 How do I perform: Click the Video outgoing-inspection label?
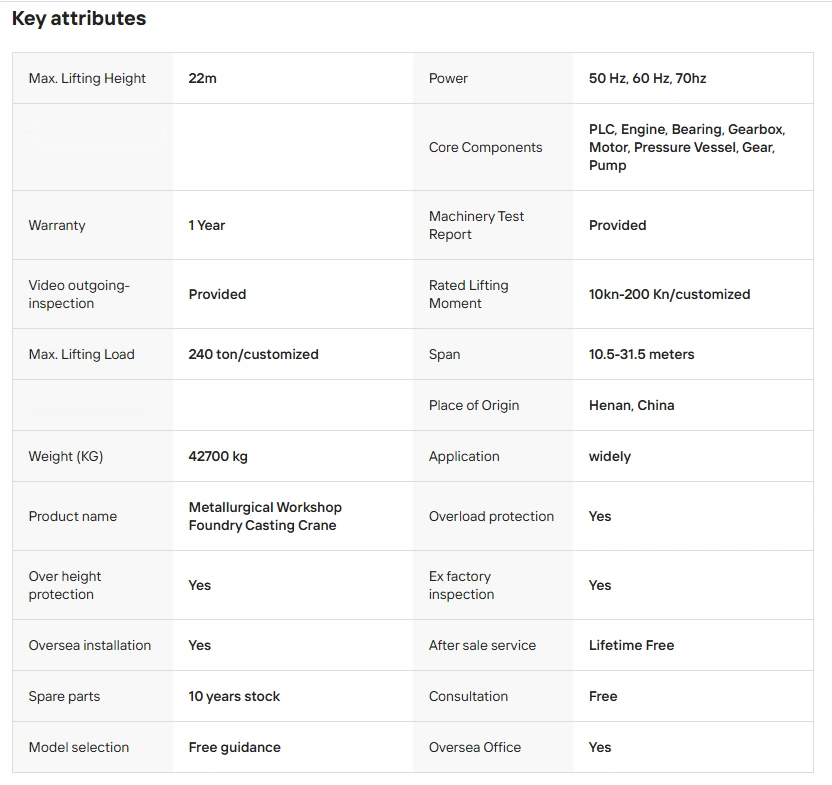click(79, 294)
